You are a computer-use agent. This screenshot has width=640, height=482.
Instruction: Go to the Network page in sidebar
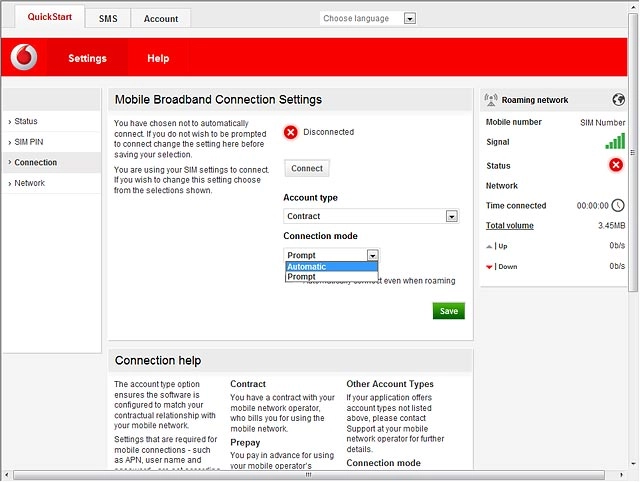click(x=51, y=183)
